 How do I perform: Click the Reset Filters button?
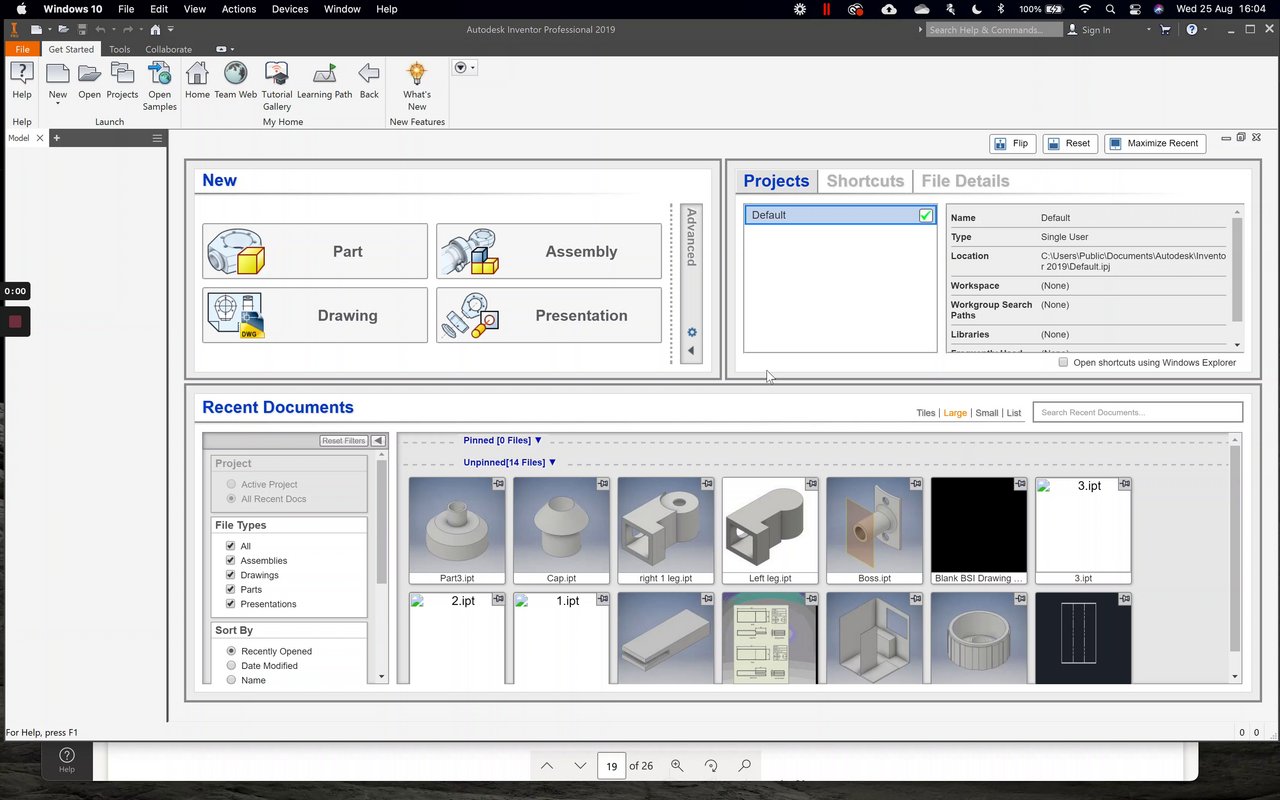click(343, 441)
